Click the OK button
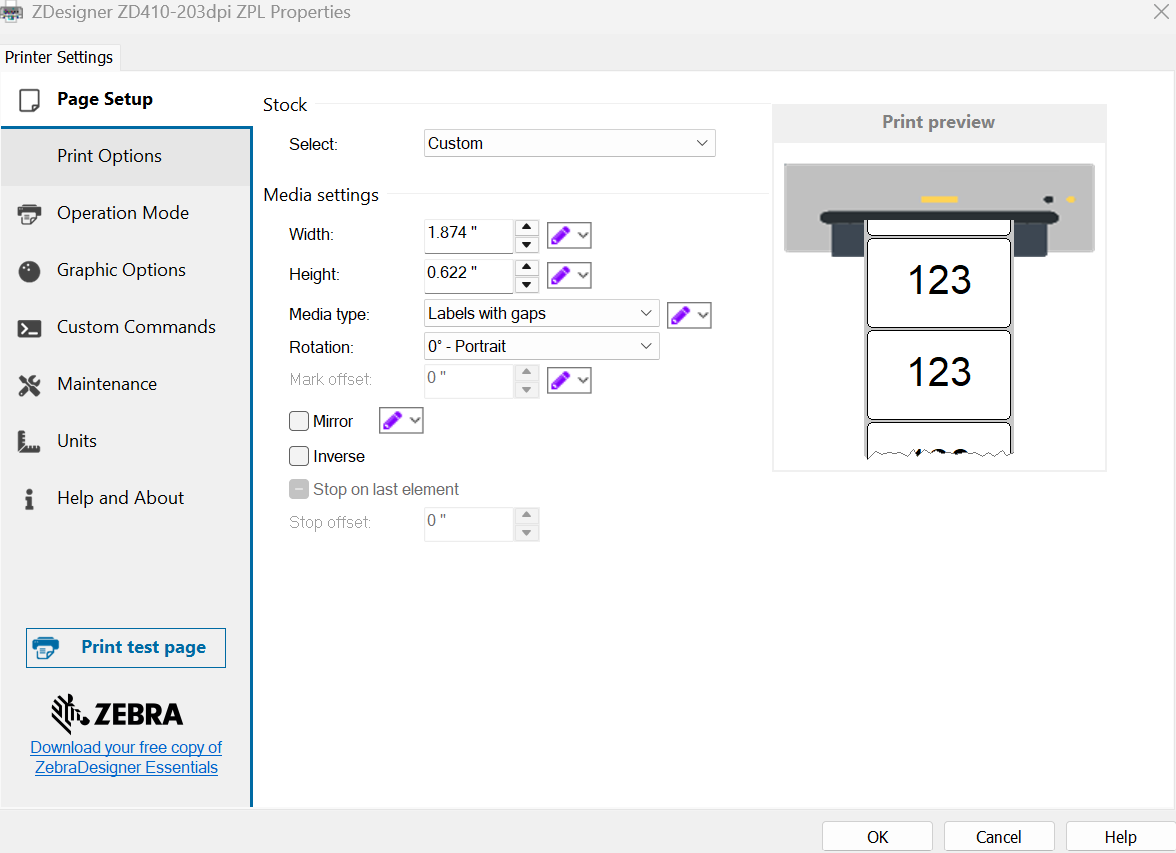 click(878, 836)
